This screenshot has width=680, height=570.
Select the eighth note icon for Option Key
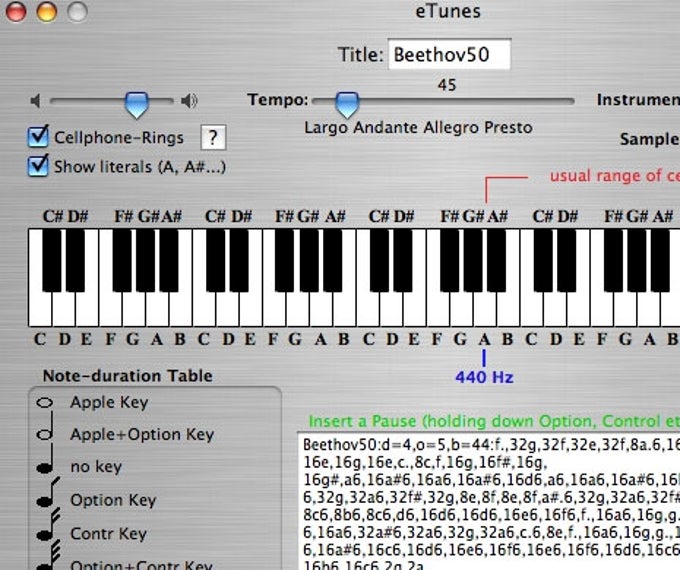[x=48, y=493]
